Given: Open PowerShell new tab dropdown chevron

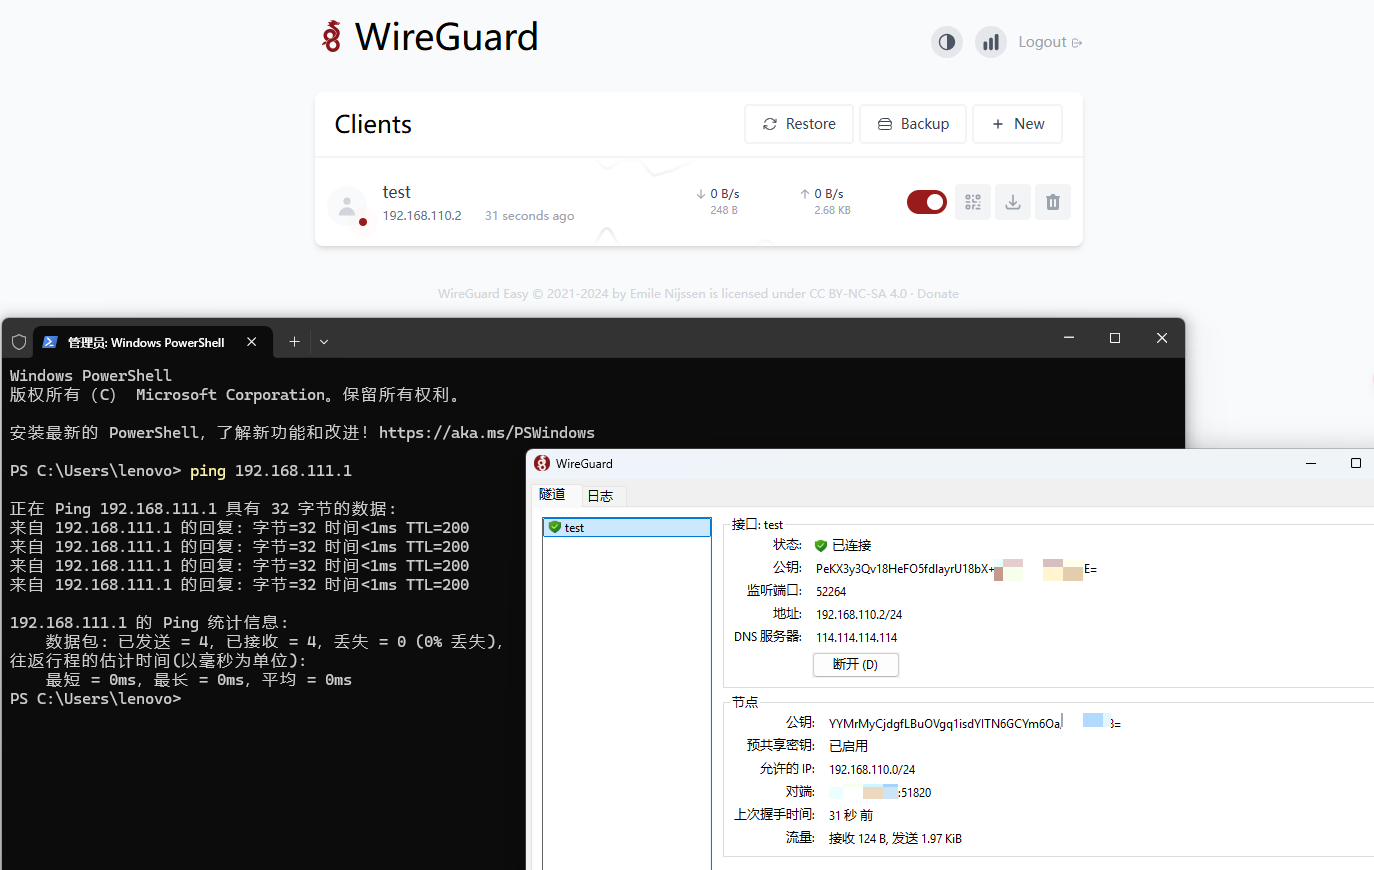Looking at the screenshot, I should tap(324, 342).
